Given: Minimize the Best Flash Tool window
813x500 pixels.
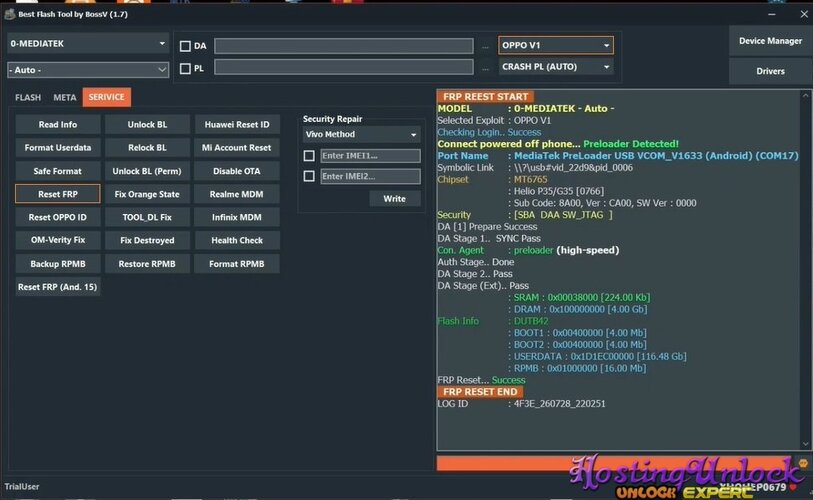Looking at the screenshot, I should 772,15.
